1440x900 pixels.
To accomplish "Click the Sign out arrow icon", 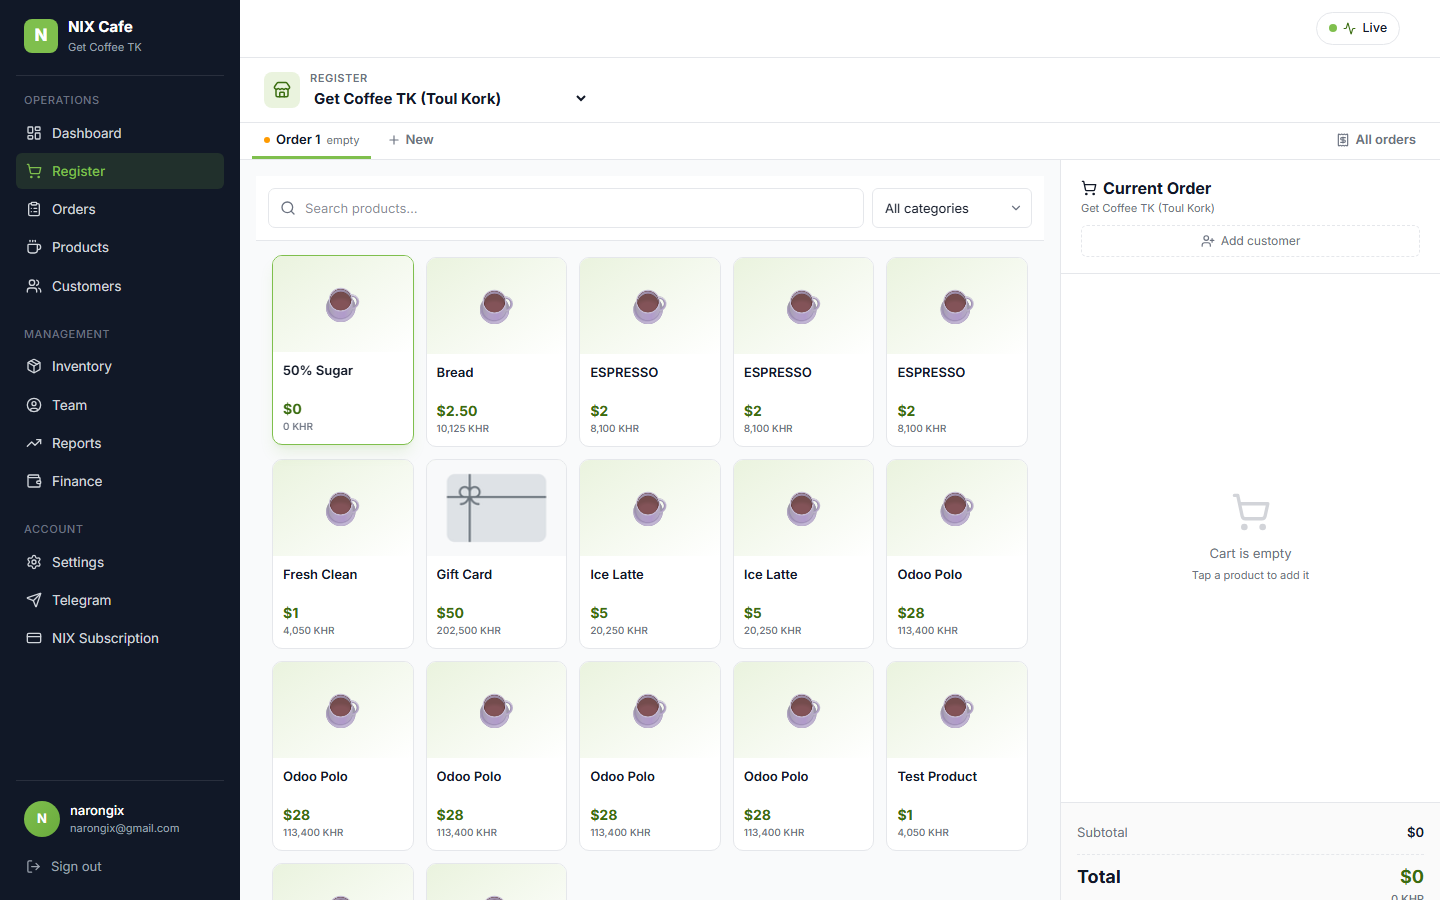I will coord(33,866).
